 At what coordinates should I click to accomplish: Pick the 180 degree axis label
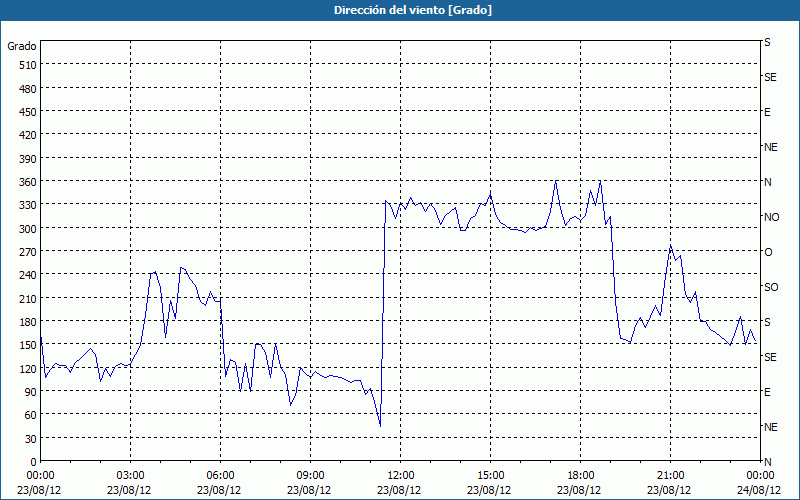tap(28, 322)
